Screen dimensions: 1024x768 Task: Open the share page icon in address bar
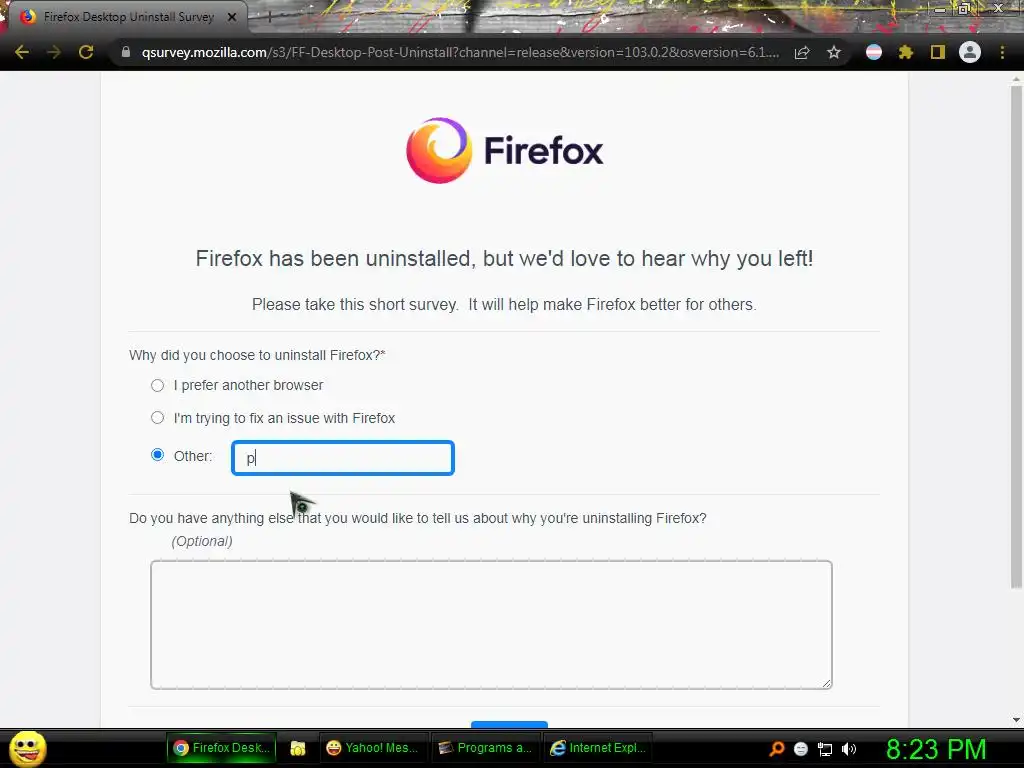click(x=802, y=52)
